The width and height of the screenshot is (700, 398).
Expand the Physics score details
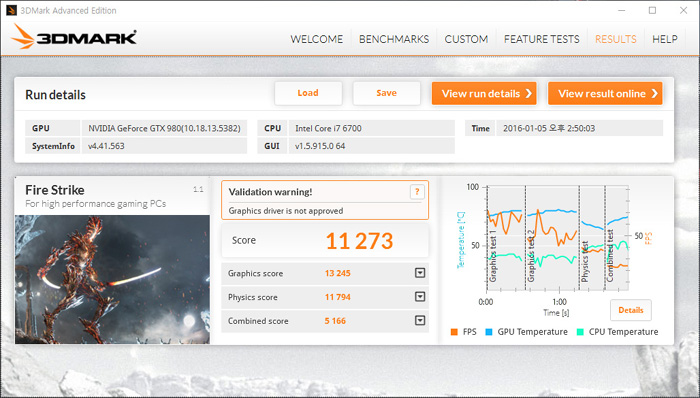pos(420,296)
